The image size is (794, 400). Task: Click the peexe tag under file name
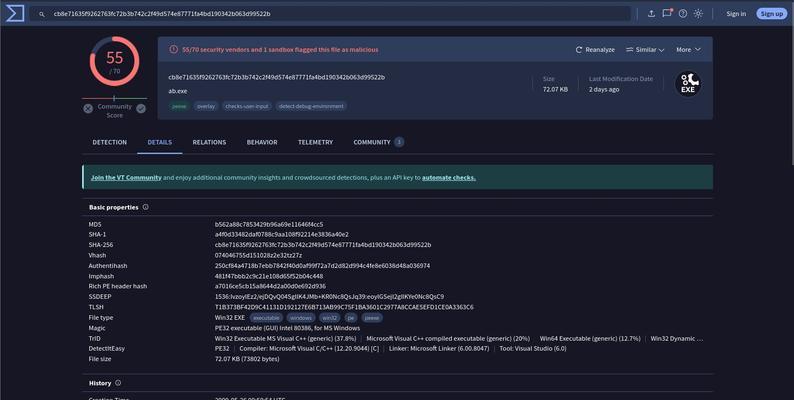179,106
